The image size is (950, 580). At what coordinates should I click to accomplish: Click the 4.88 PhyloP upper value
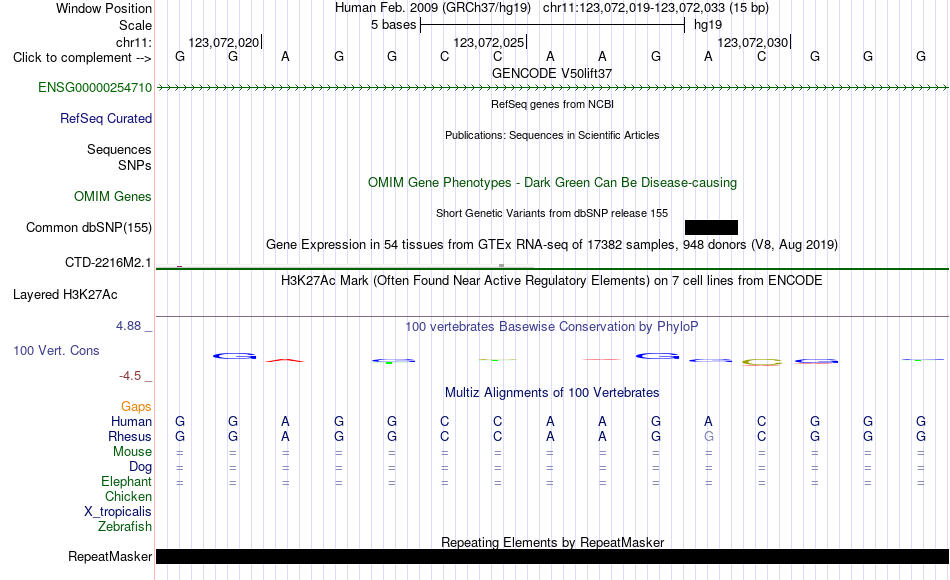pyautogui.click(x=128, y=326)
